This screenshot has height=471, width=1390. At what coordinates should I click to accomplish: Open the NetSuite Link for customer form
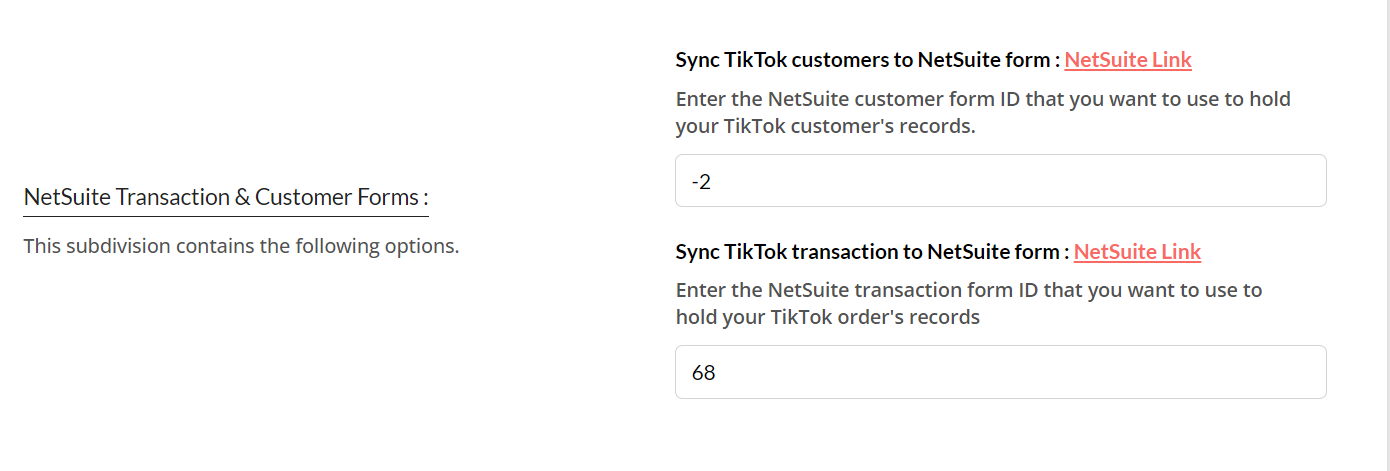click(1127, 60)
